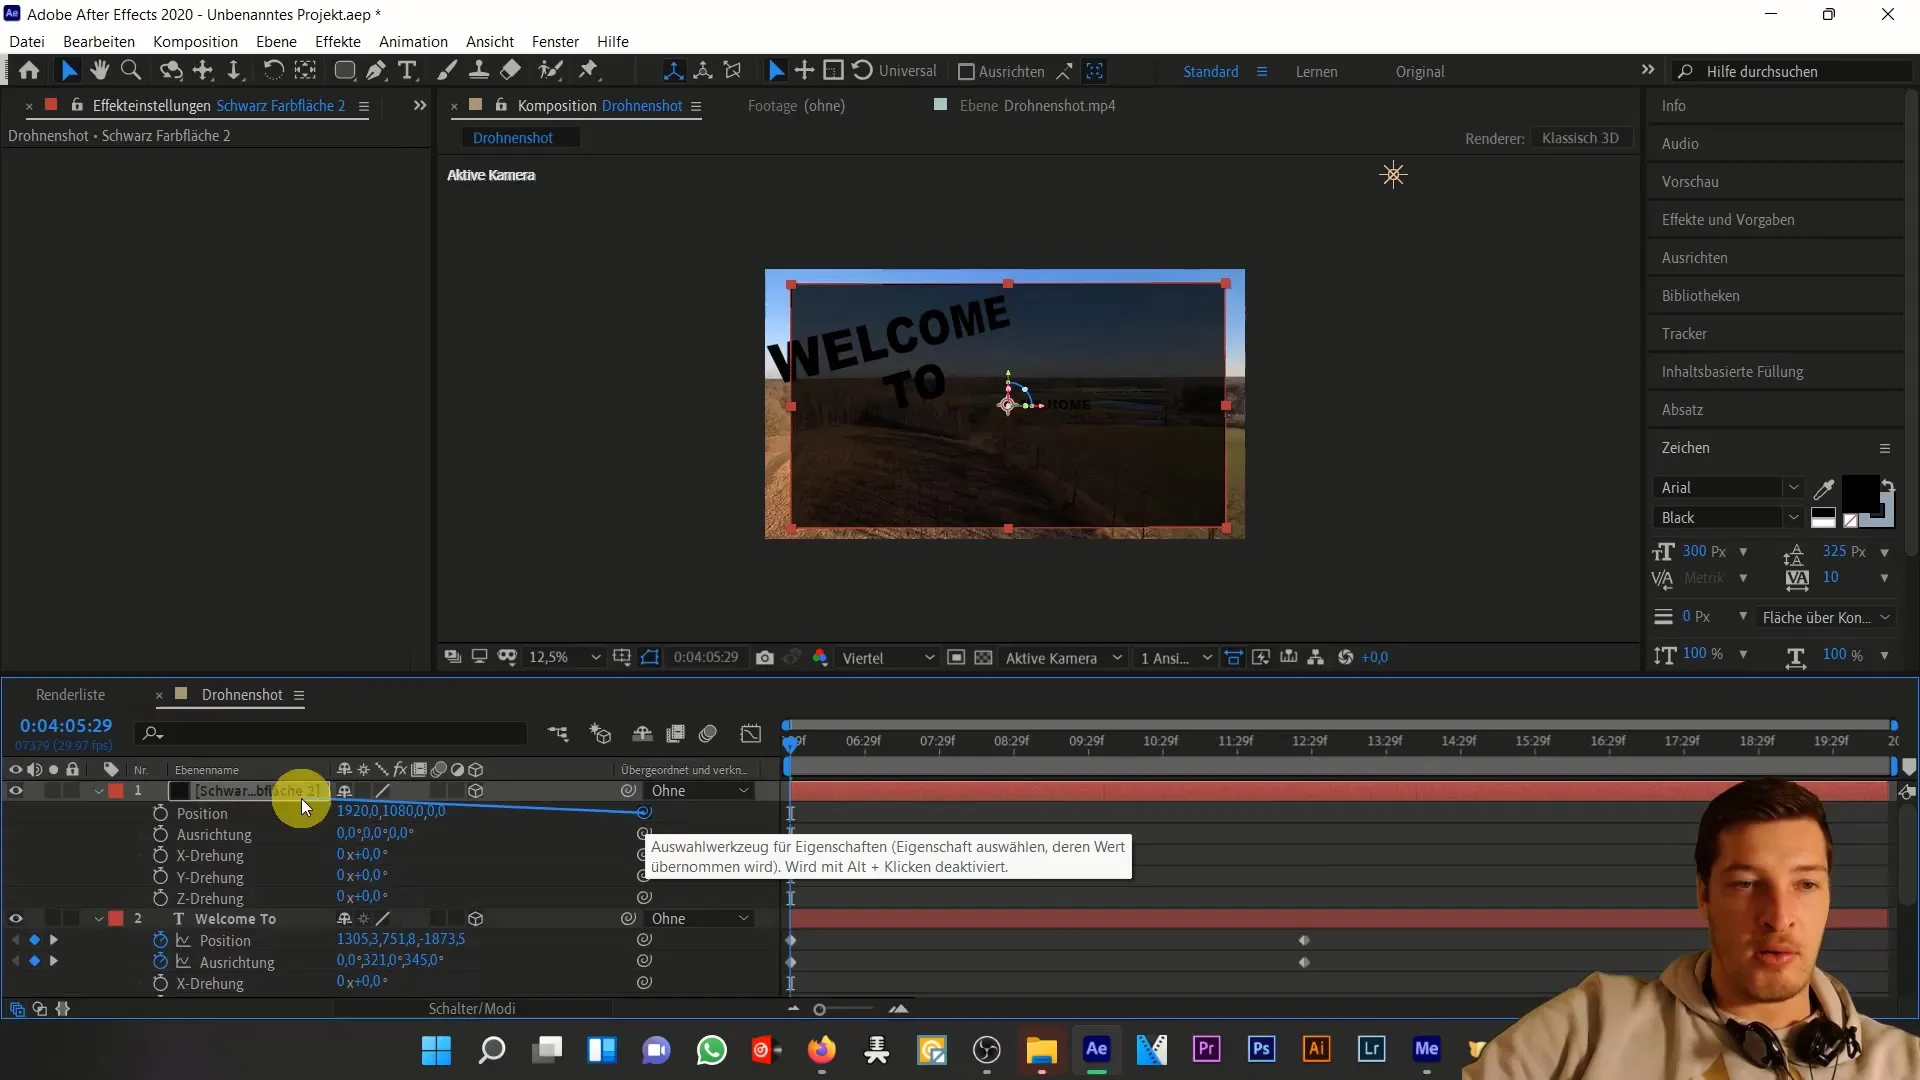The width and height of the screenshot is (1920, 1080).
Task: Click the timeline zoom slider handle
Action: click(x=820, y=1010)
